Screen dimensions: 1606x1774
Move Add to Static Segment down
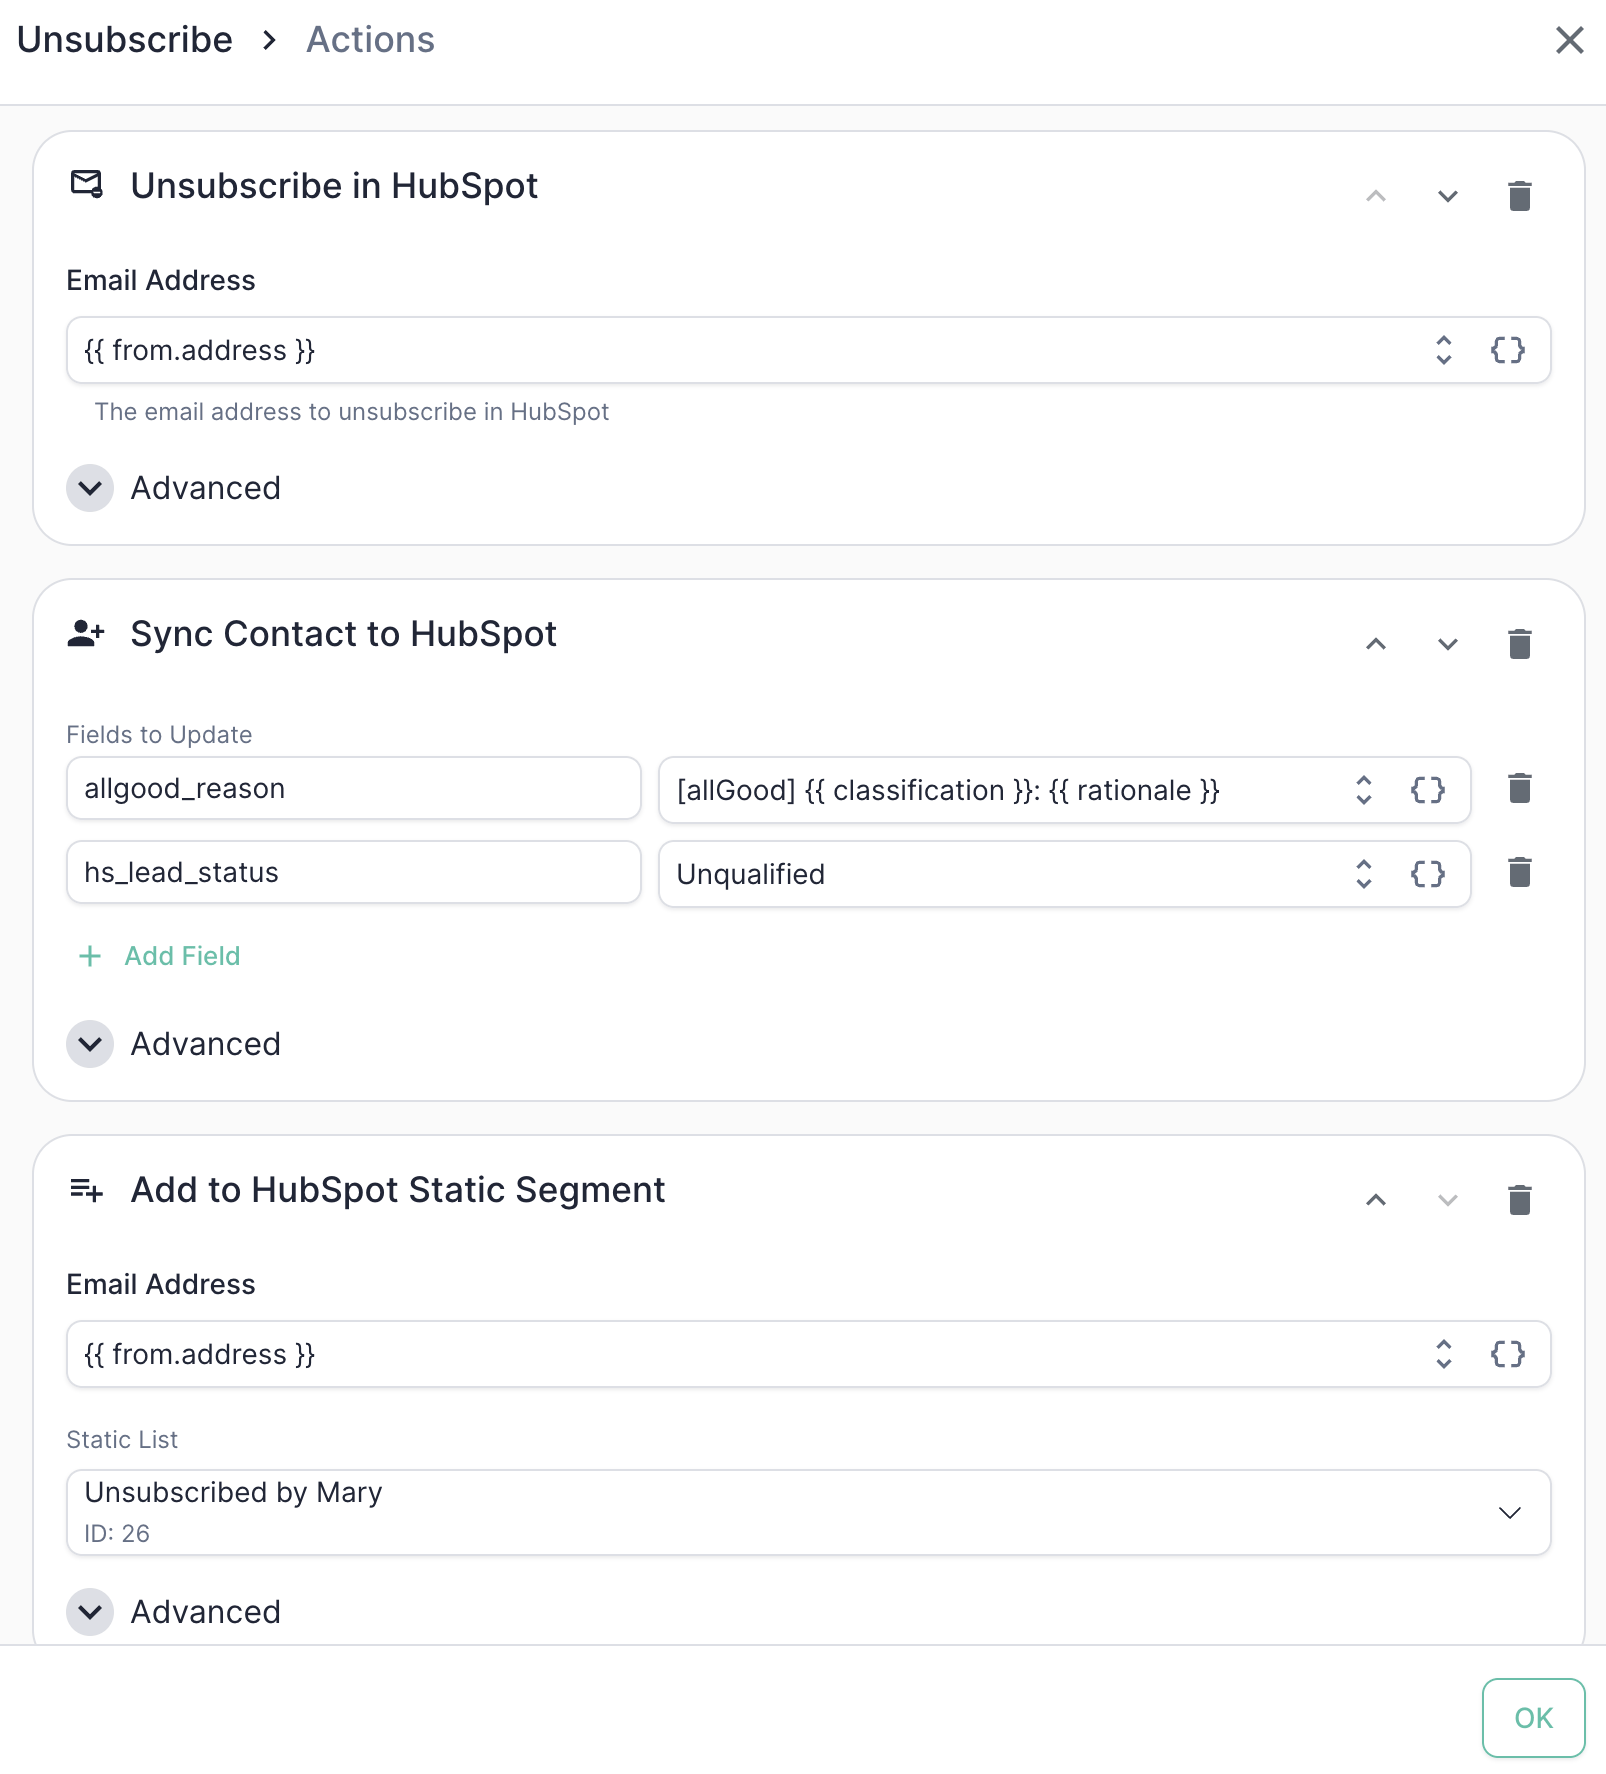[x=1447, y=1200]
